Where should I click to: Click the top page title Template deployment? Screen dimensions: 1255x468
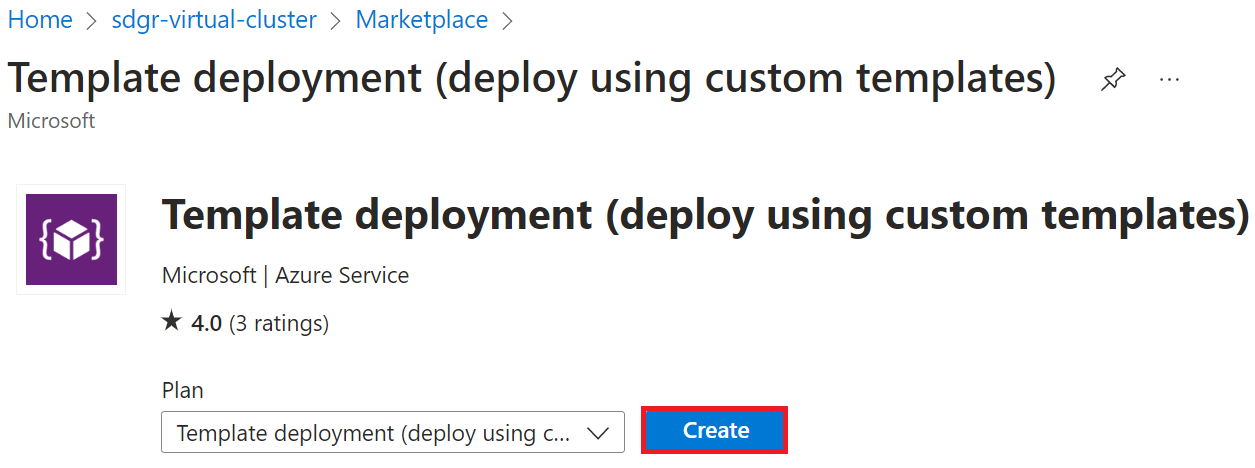531,79
